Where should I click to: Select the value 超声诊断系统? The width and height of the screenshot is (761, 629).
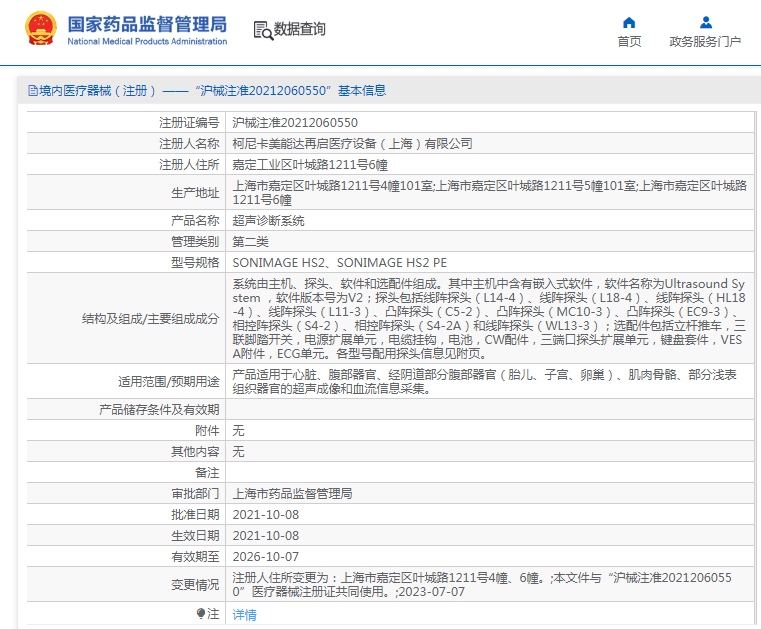[x=268, y=221]
